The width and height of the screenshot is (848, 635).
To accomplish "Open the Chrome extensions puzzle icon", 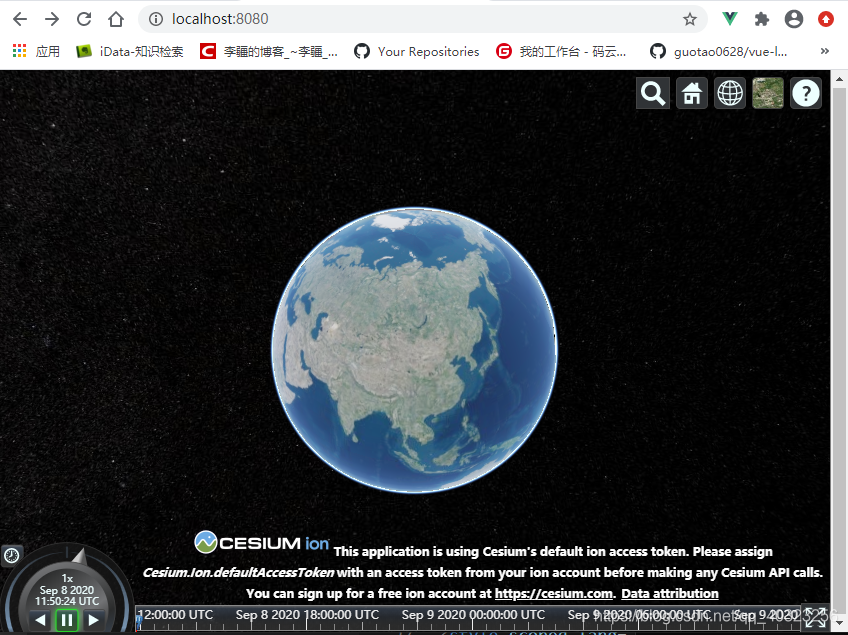I will point(760,18).
